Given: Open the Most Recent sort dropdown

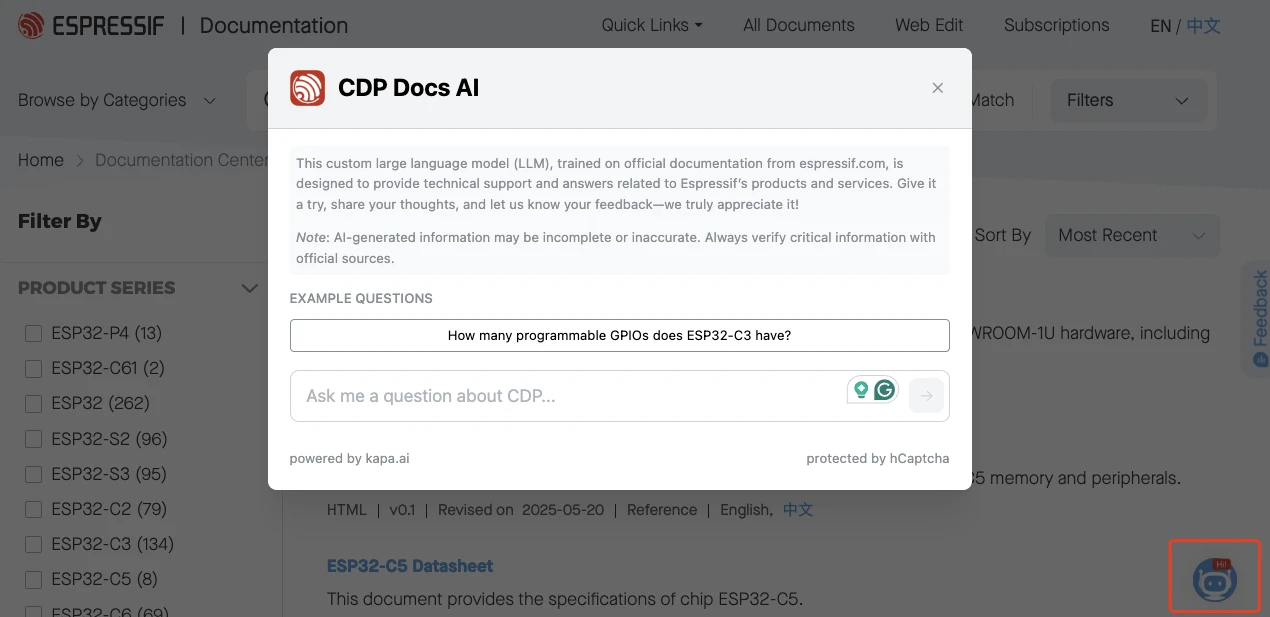Looking at the screenshot, I should 1132,235.
